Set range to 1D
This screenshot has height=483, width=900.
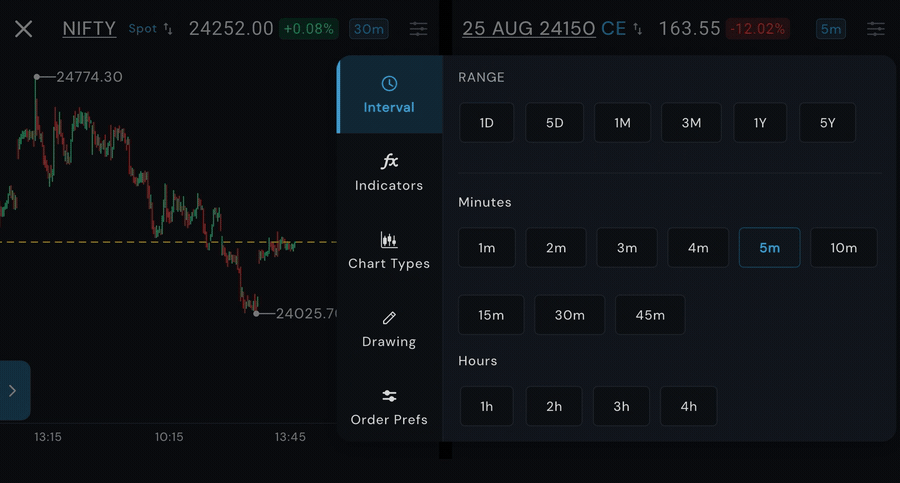[x=487, y=122]
